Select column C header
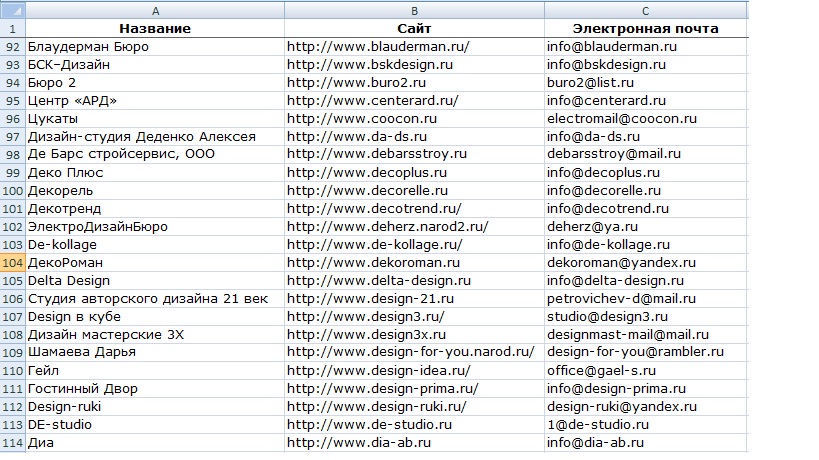819x460 pixels. point(645,10)
